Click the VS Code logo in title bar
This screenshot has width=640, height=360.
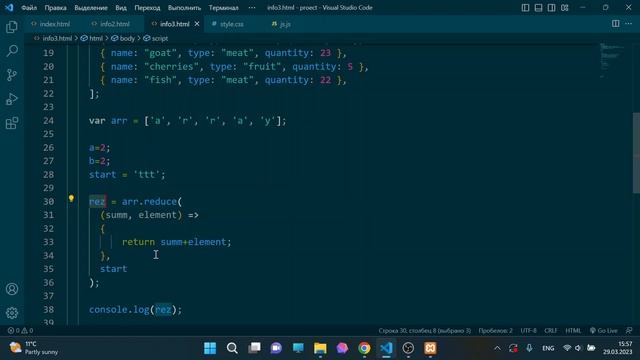[9, 7]
